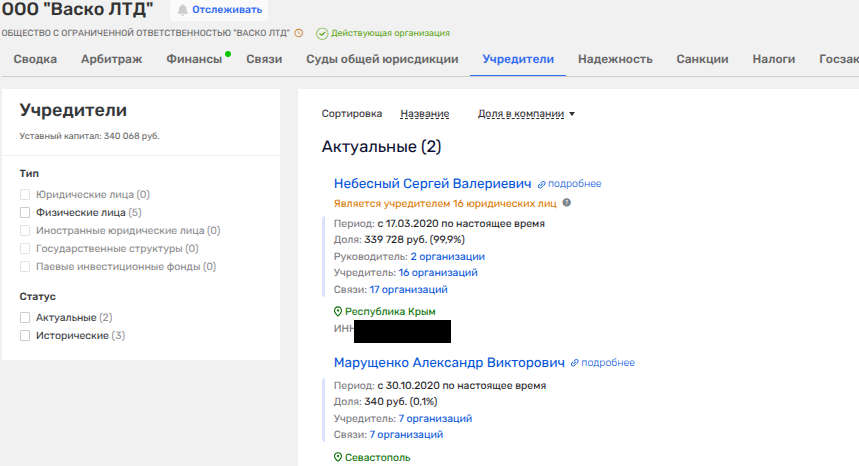Click the clock icon beside organization full name

point(299,33)
